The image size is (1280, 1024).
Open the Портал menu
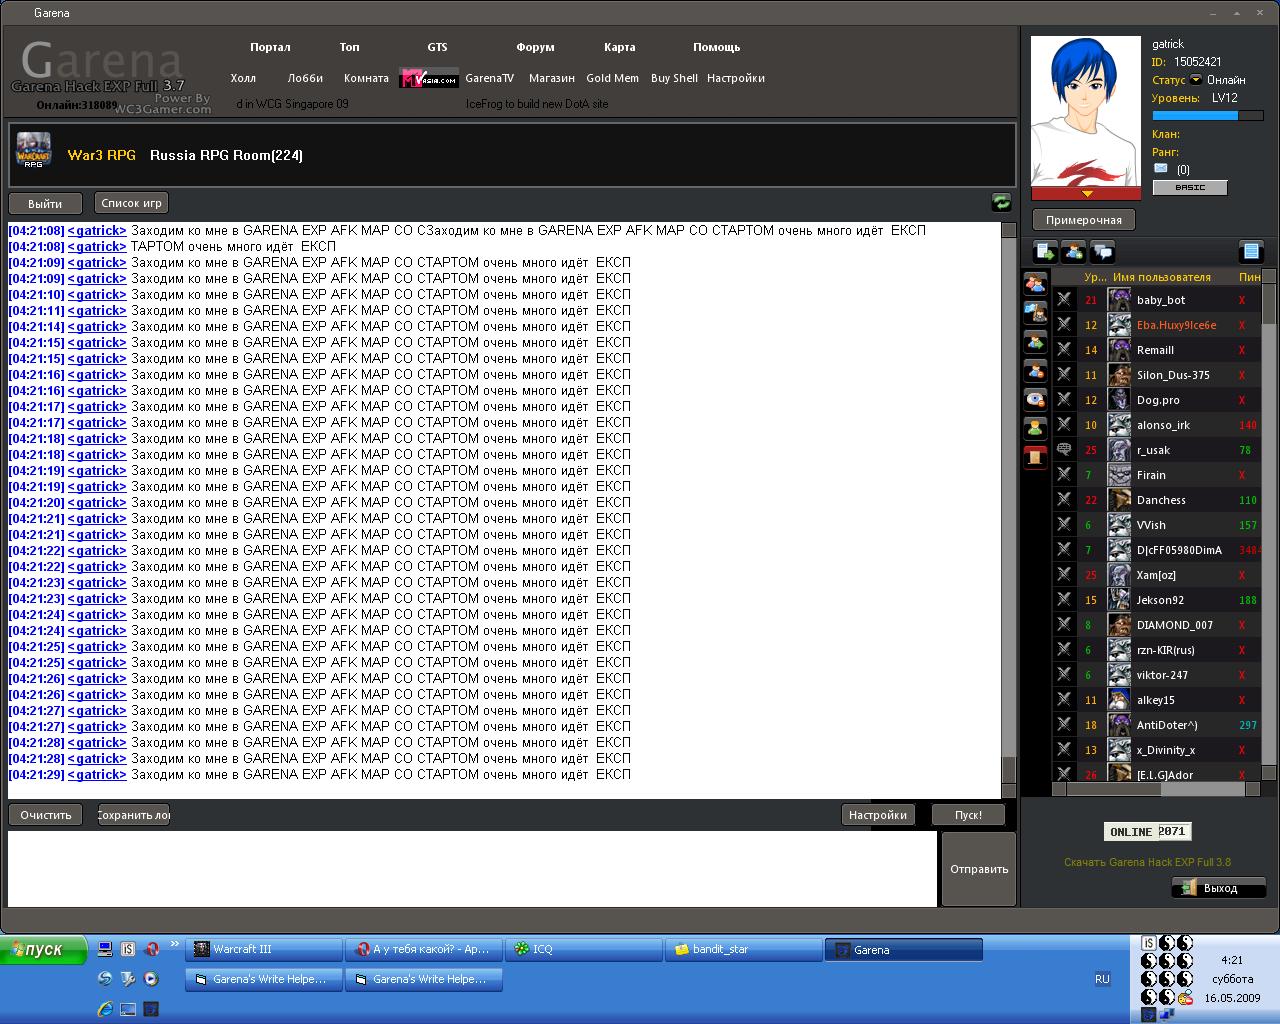coord(270,47)
